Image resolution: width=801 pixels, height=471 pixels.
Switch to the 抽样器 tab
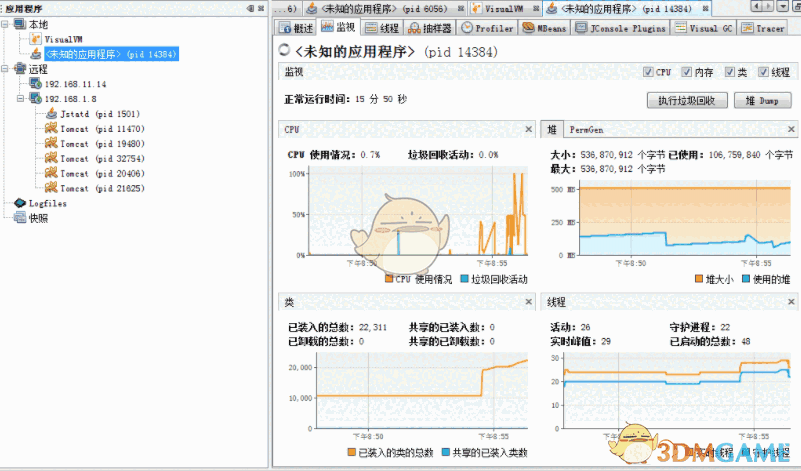430,28
